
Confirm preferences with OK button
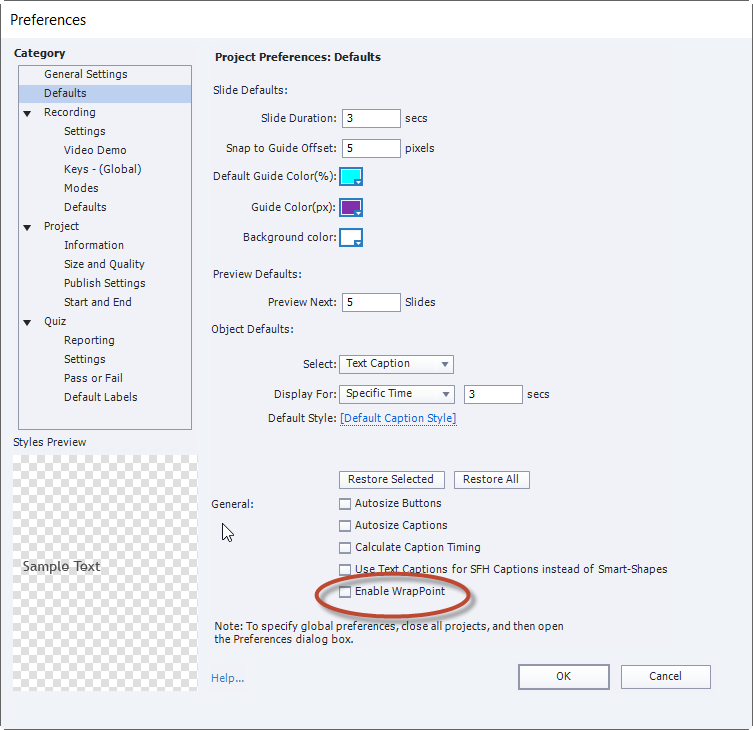point(563,677)
